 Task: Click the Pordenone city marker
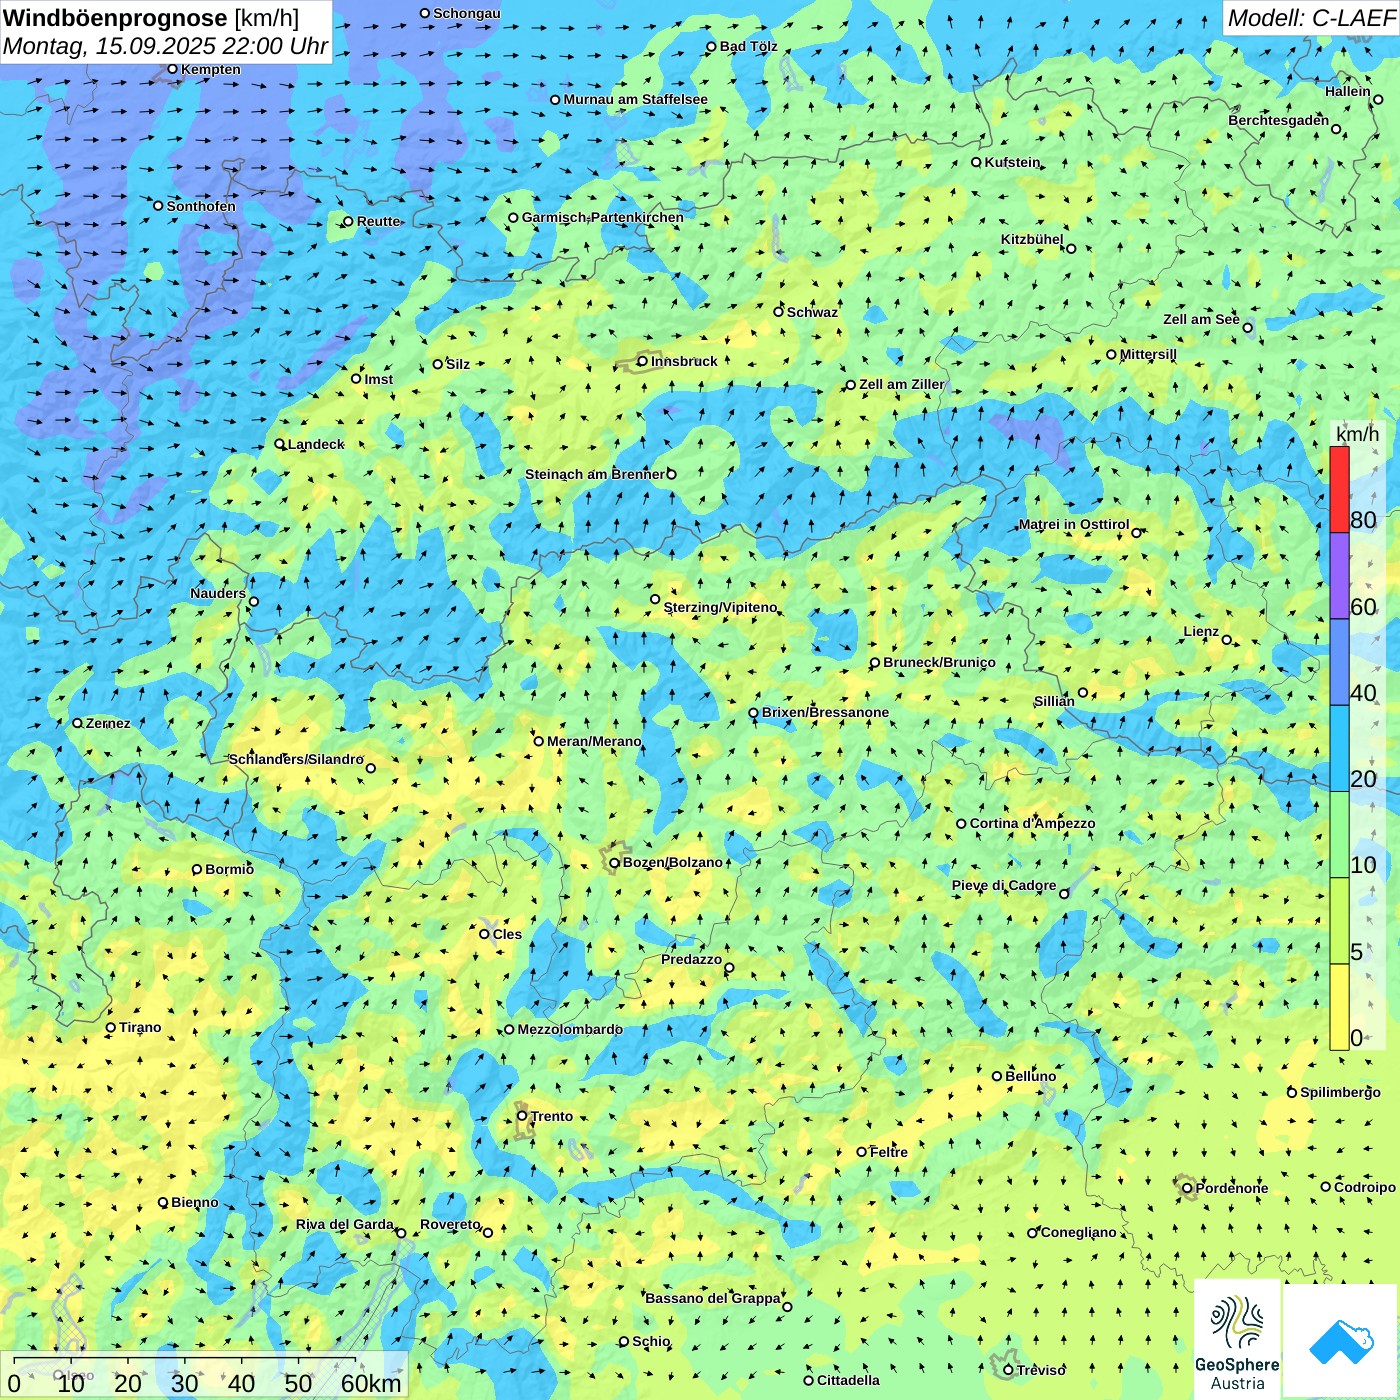click(x=1187, y=1188)
